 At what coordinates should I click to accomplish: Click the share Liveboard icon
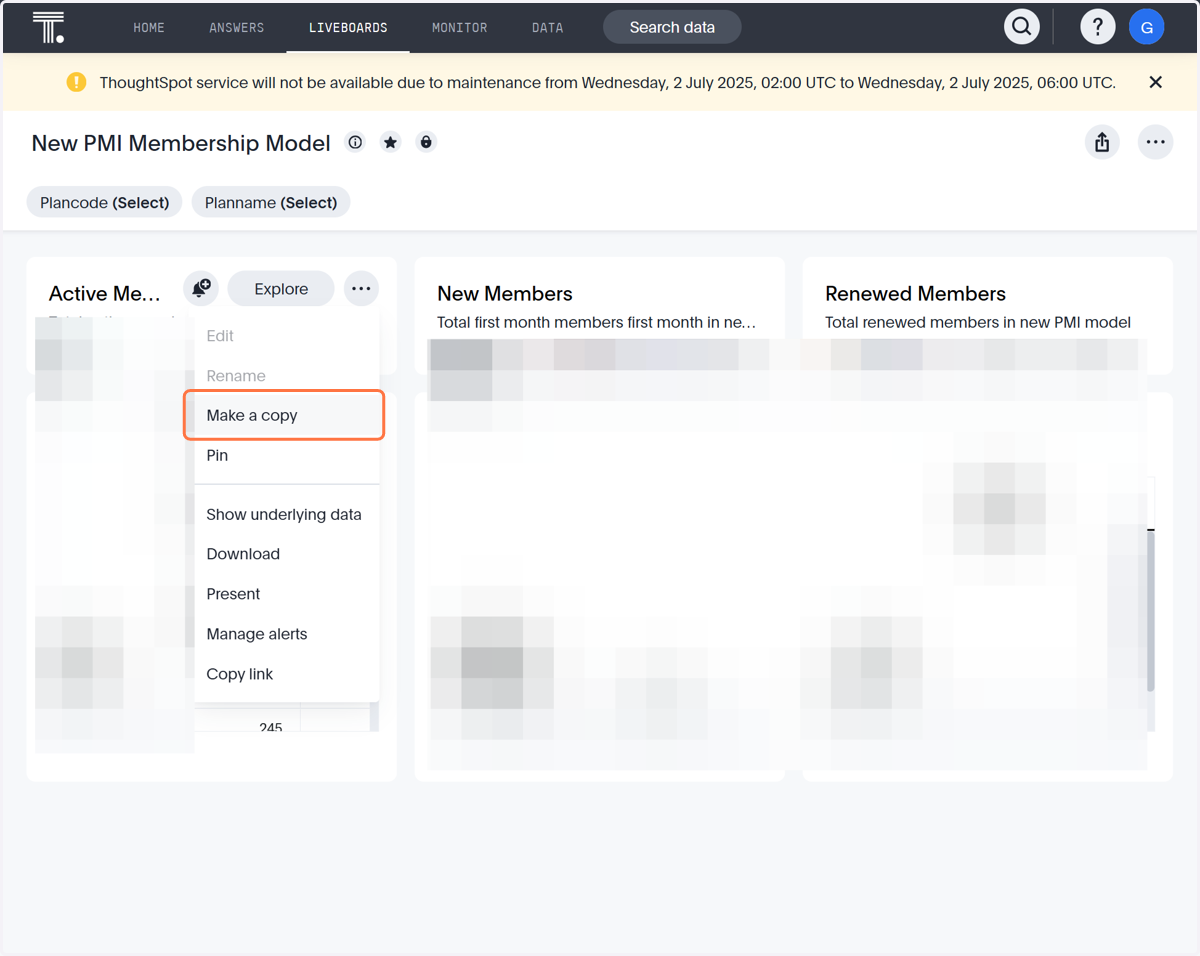pyautogui.click(x=1102, y=142)
